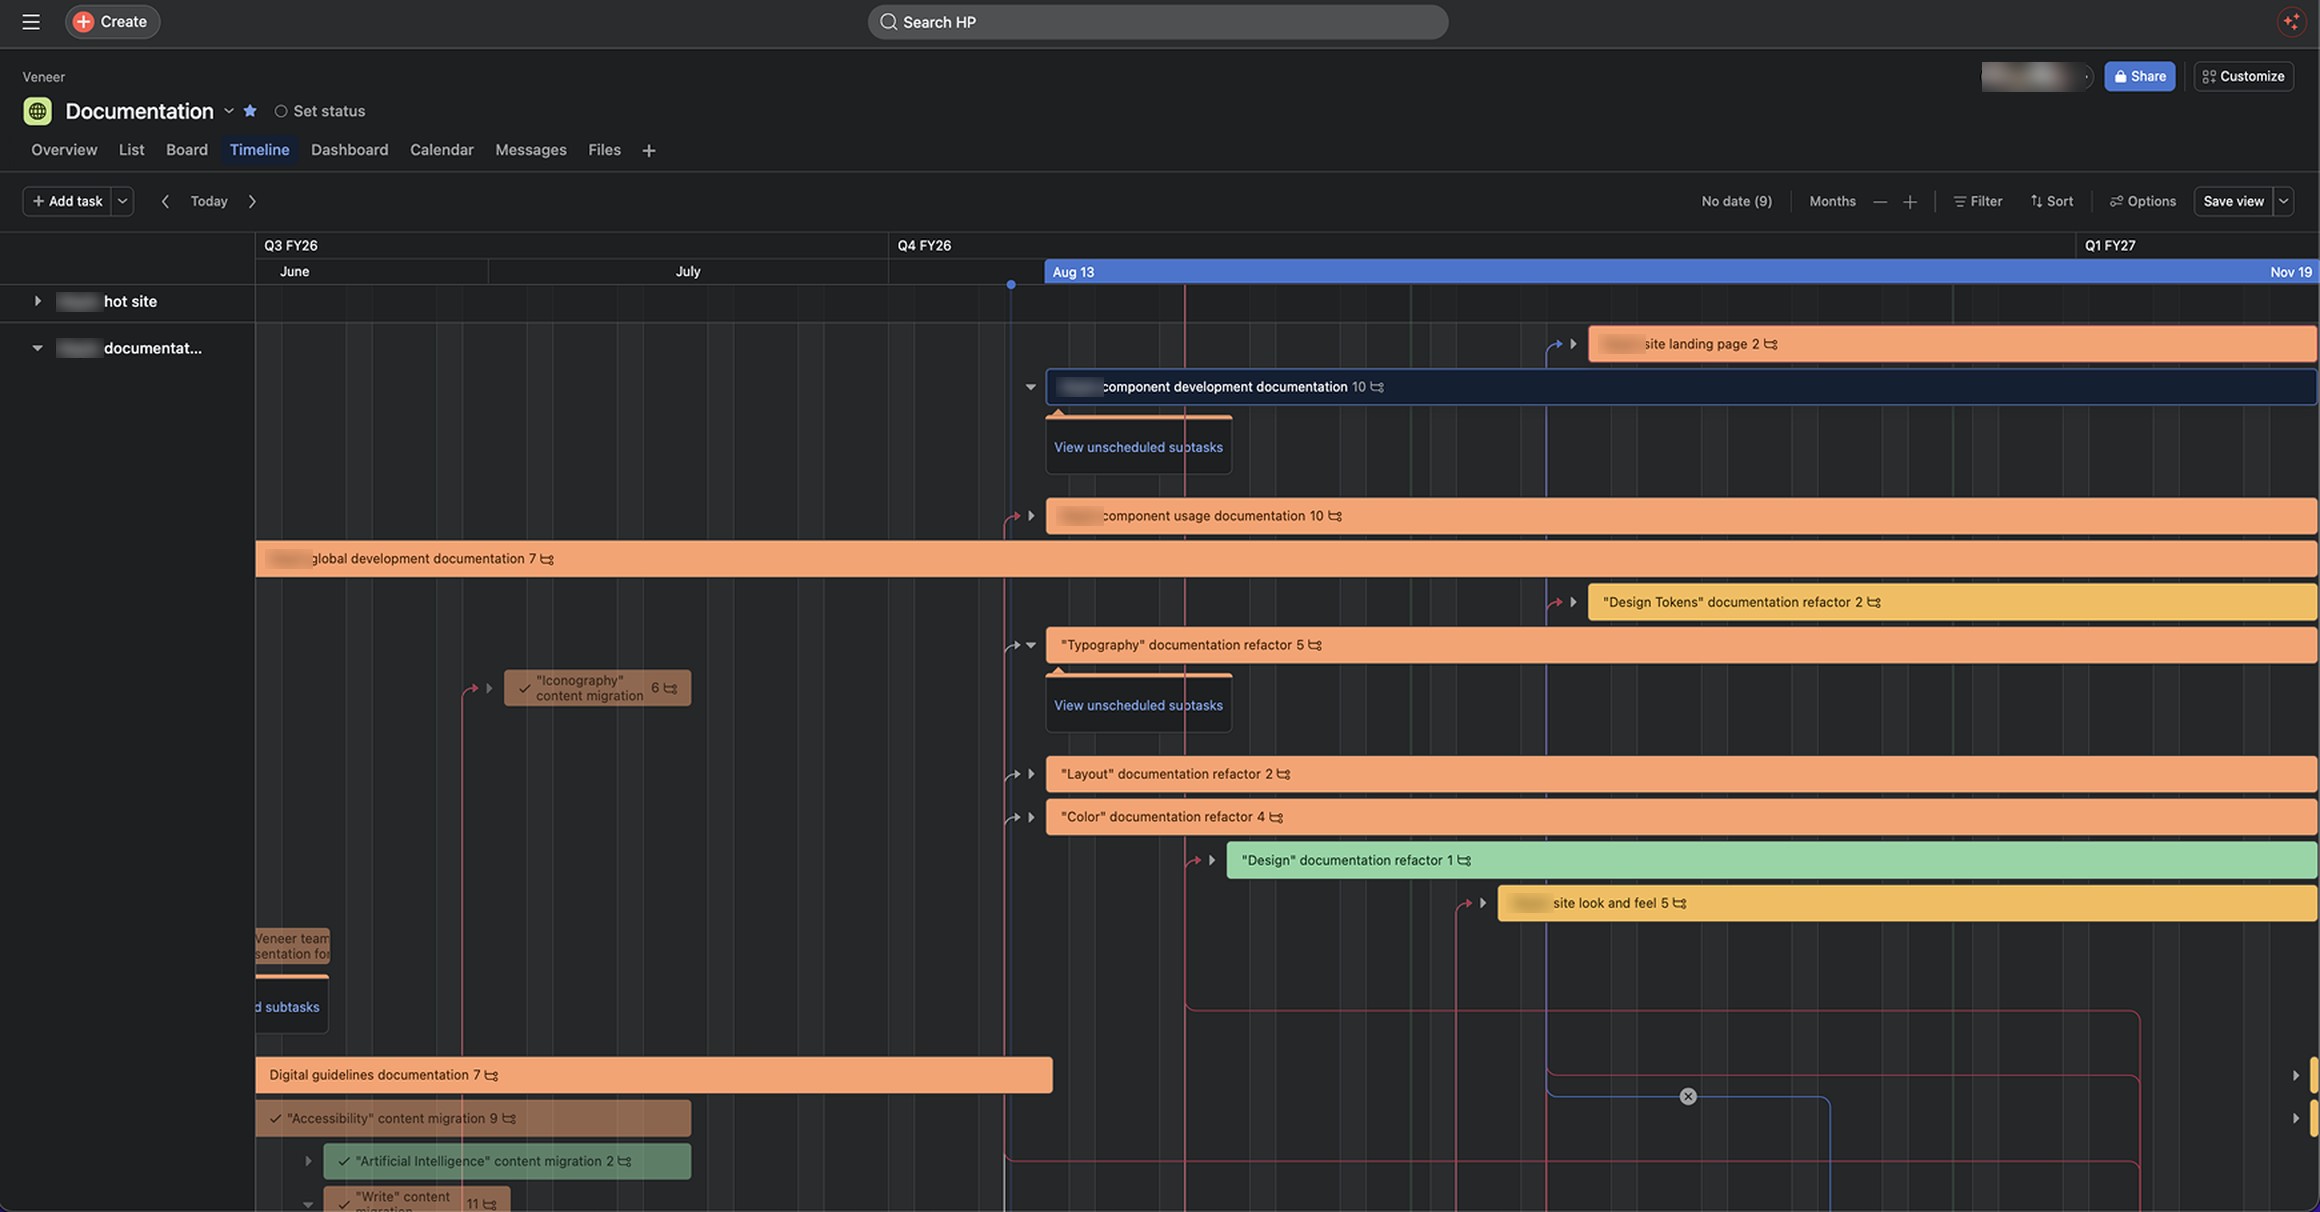The image size is (2320, 1212).
Task: Zoom out timeline with minus icon
Action: pos(1880,201)
